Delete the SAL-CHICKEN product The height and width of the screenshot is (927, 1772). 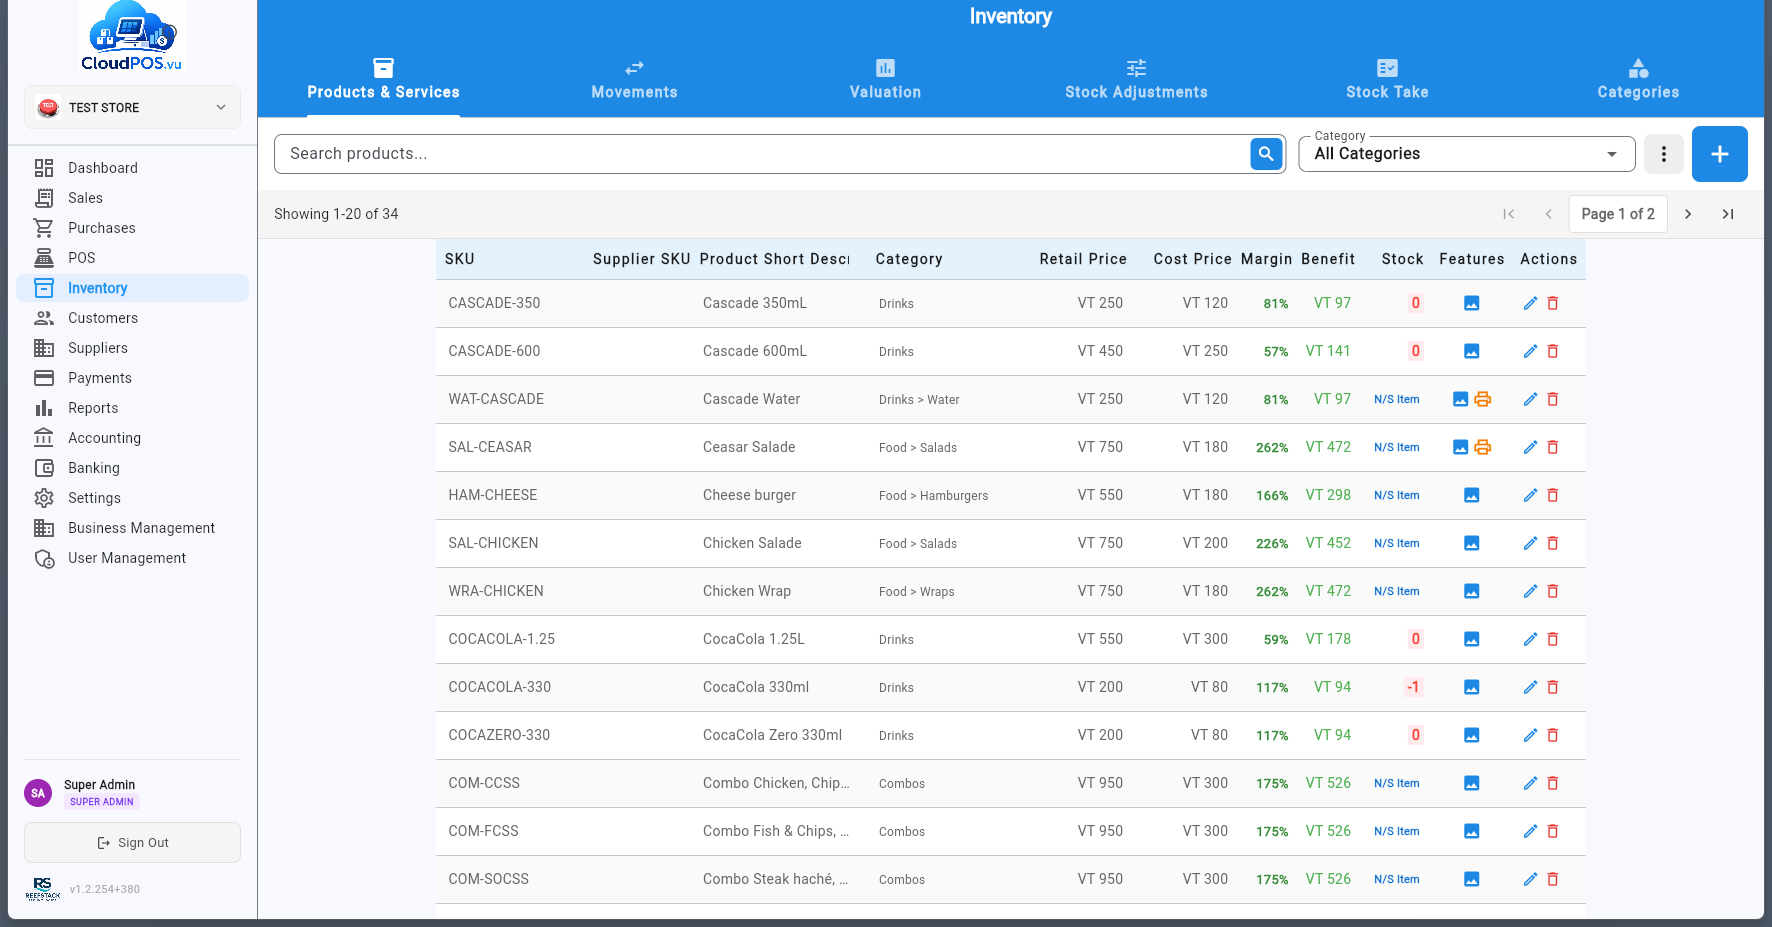1553,543
